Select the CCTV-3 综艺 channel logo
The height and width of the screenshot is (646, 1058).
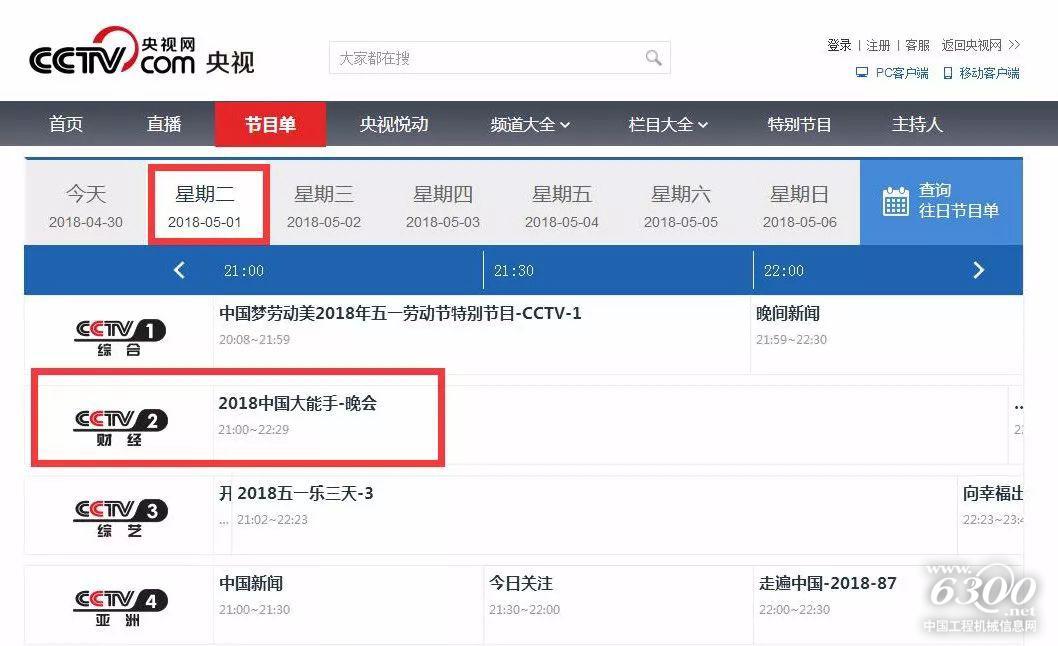point(119,515)
